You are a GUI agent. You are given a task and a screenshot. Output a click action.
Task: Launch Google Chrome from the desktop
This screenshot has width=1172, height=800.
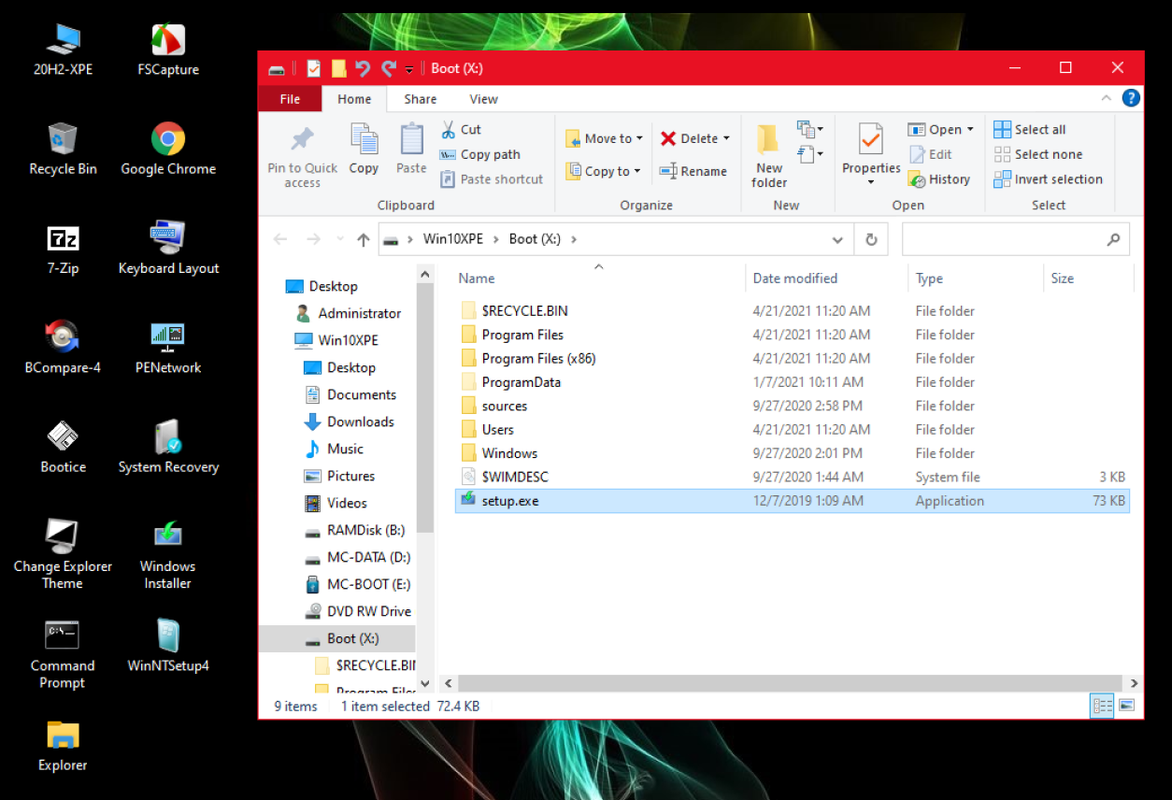(x=168, y=149)
